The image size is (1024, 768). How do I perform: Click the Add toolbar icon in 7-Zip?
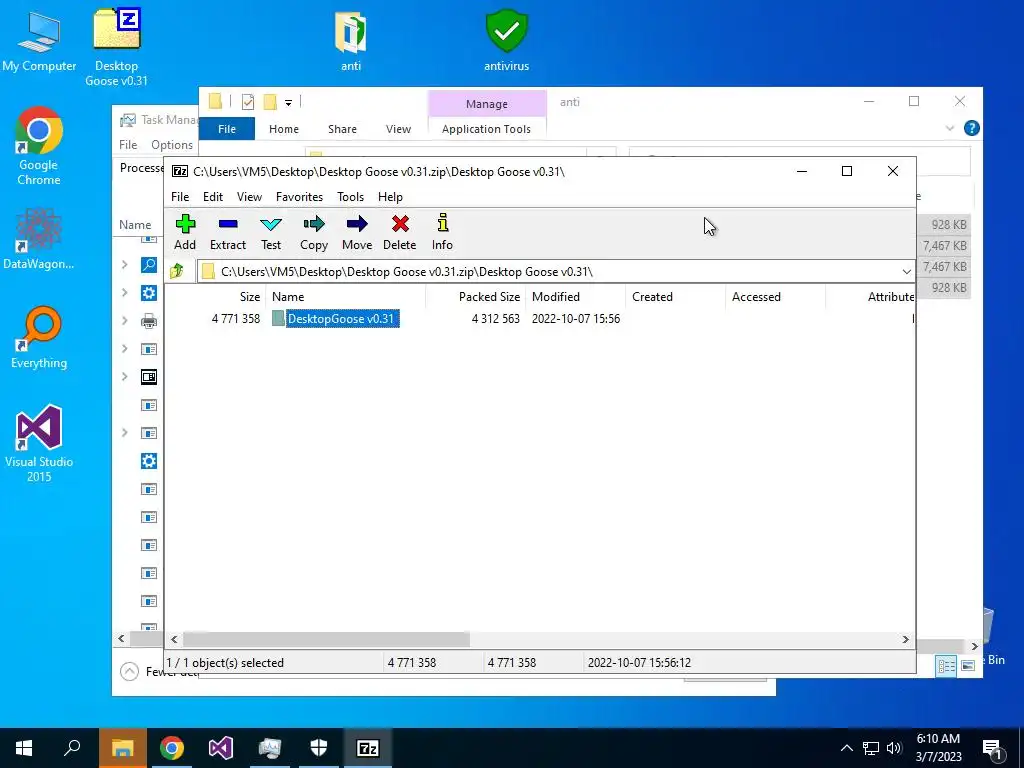[x=185, y=232]
